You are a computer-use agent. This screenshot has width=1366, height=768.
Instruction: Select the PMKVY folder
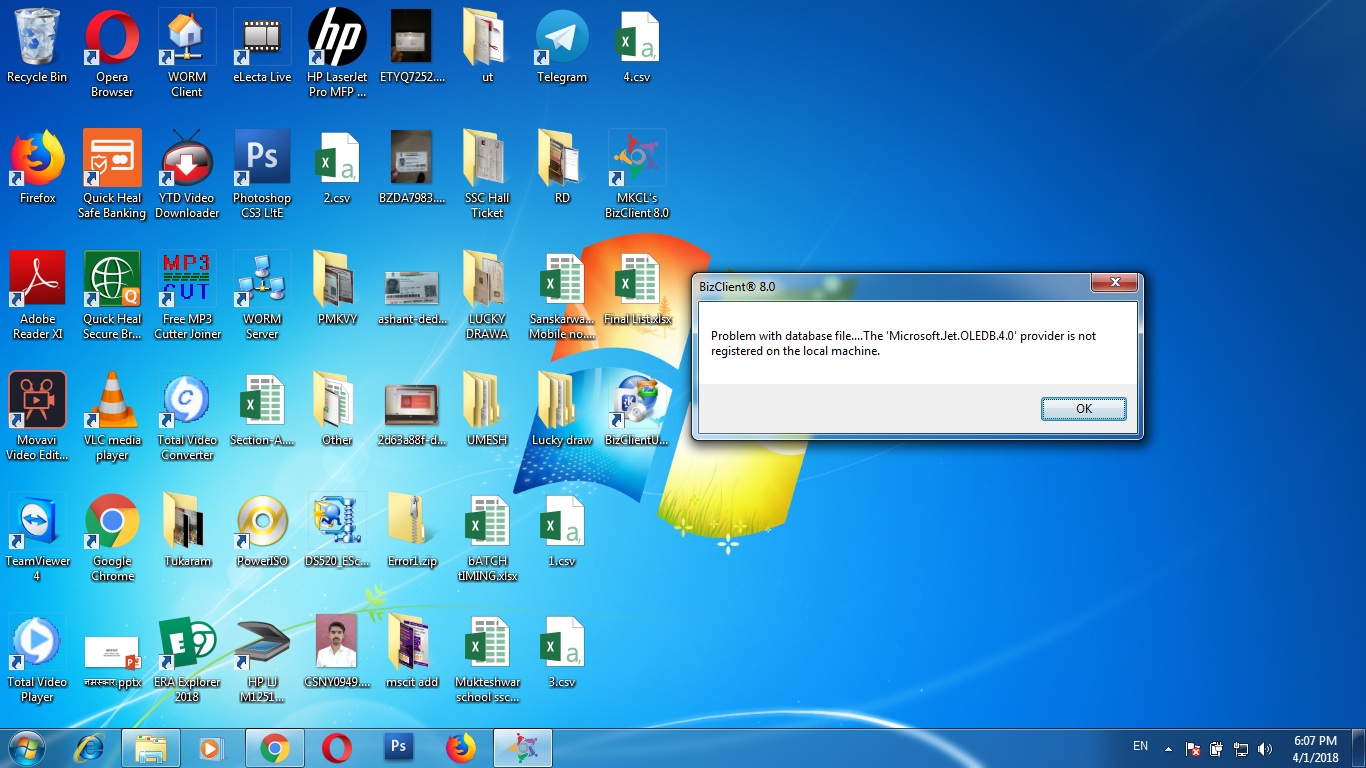pyautogui.click(x=337, y=289)
